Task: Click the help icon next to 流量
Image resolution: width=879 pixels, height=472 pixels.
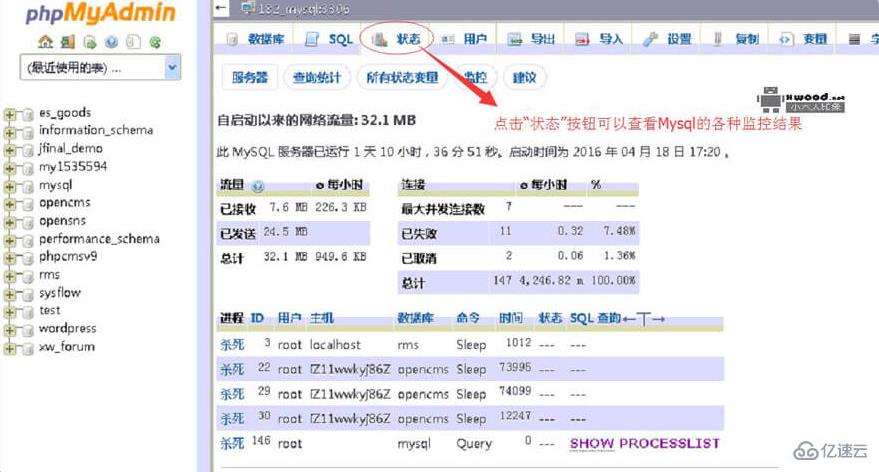Action: coord(258,186)
